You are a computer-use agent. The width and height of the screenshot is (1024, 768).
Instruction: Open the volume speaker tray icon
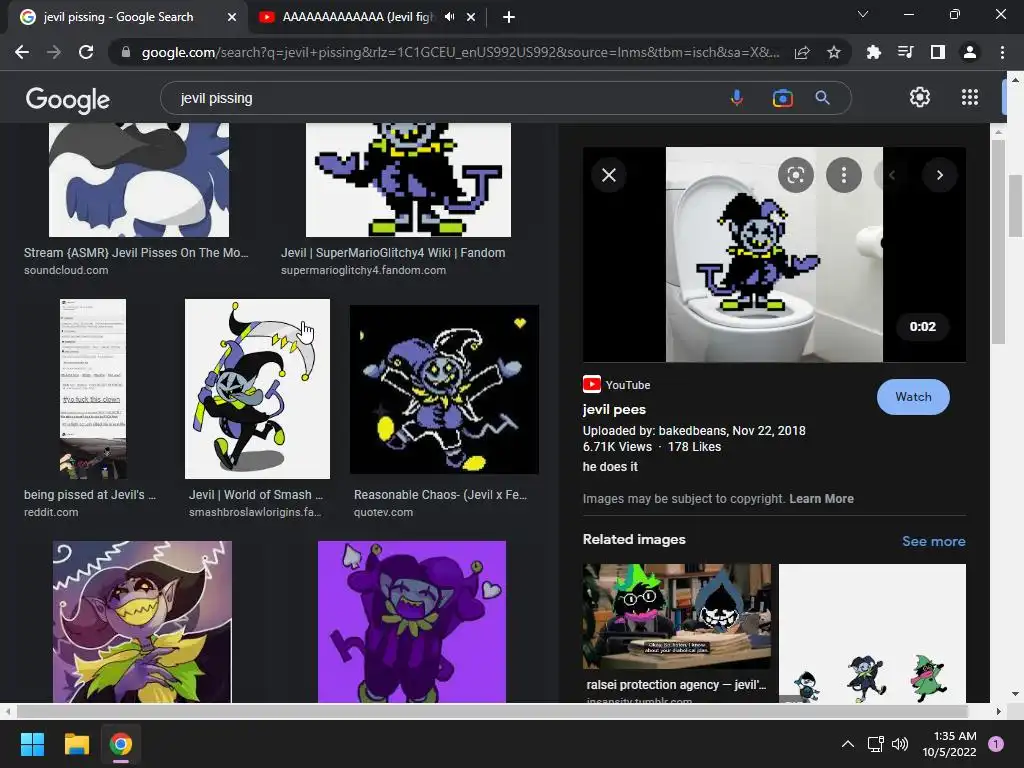click(x=900, y=744)
